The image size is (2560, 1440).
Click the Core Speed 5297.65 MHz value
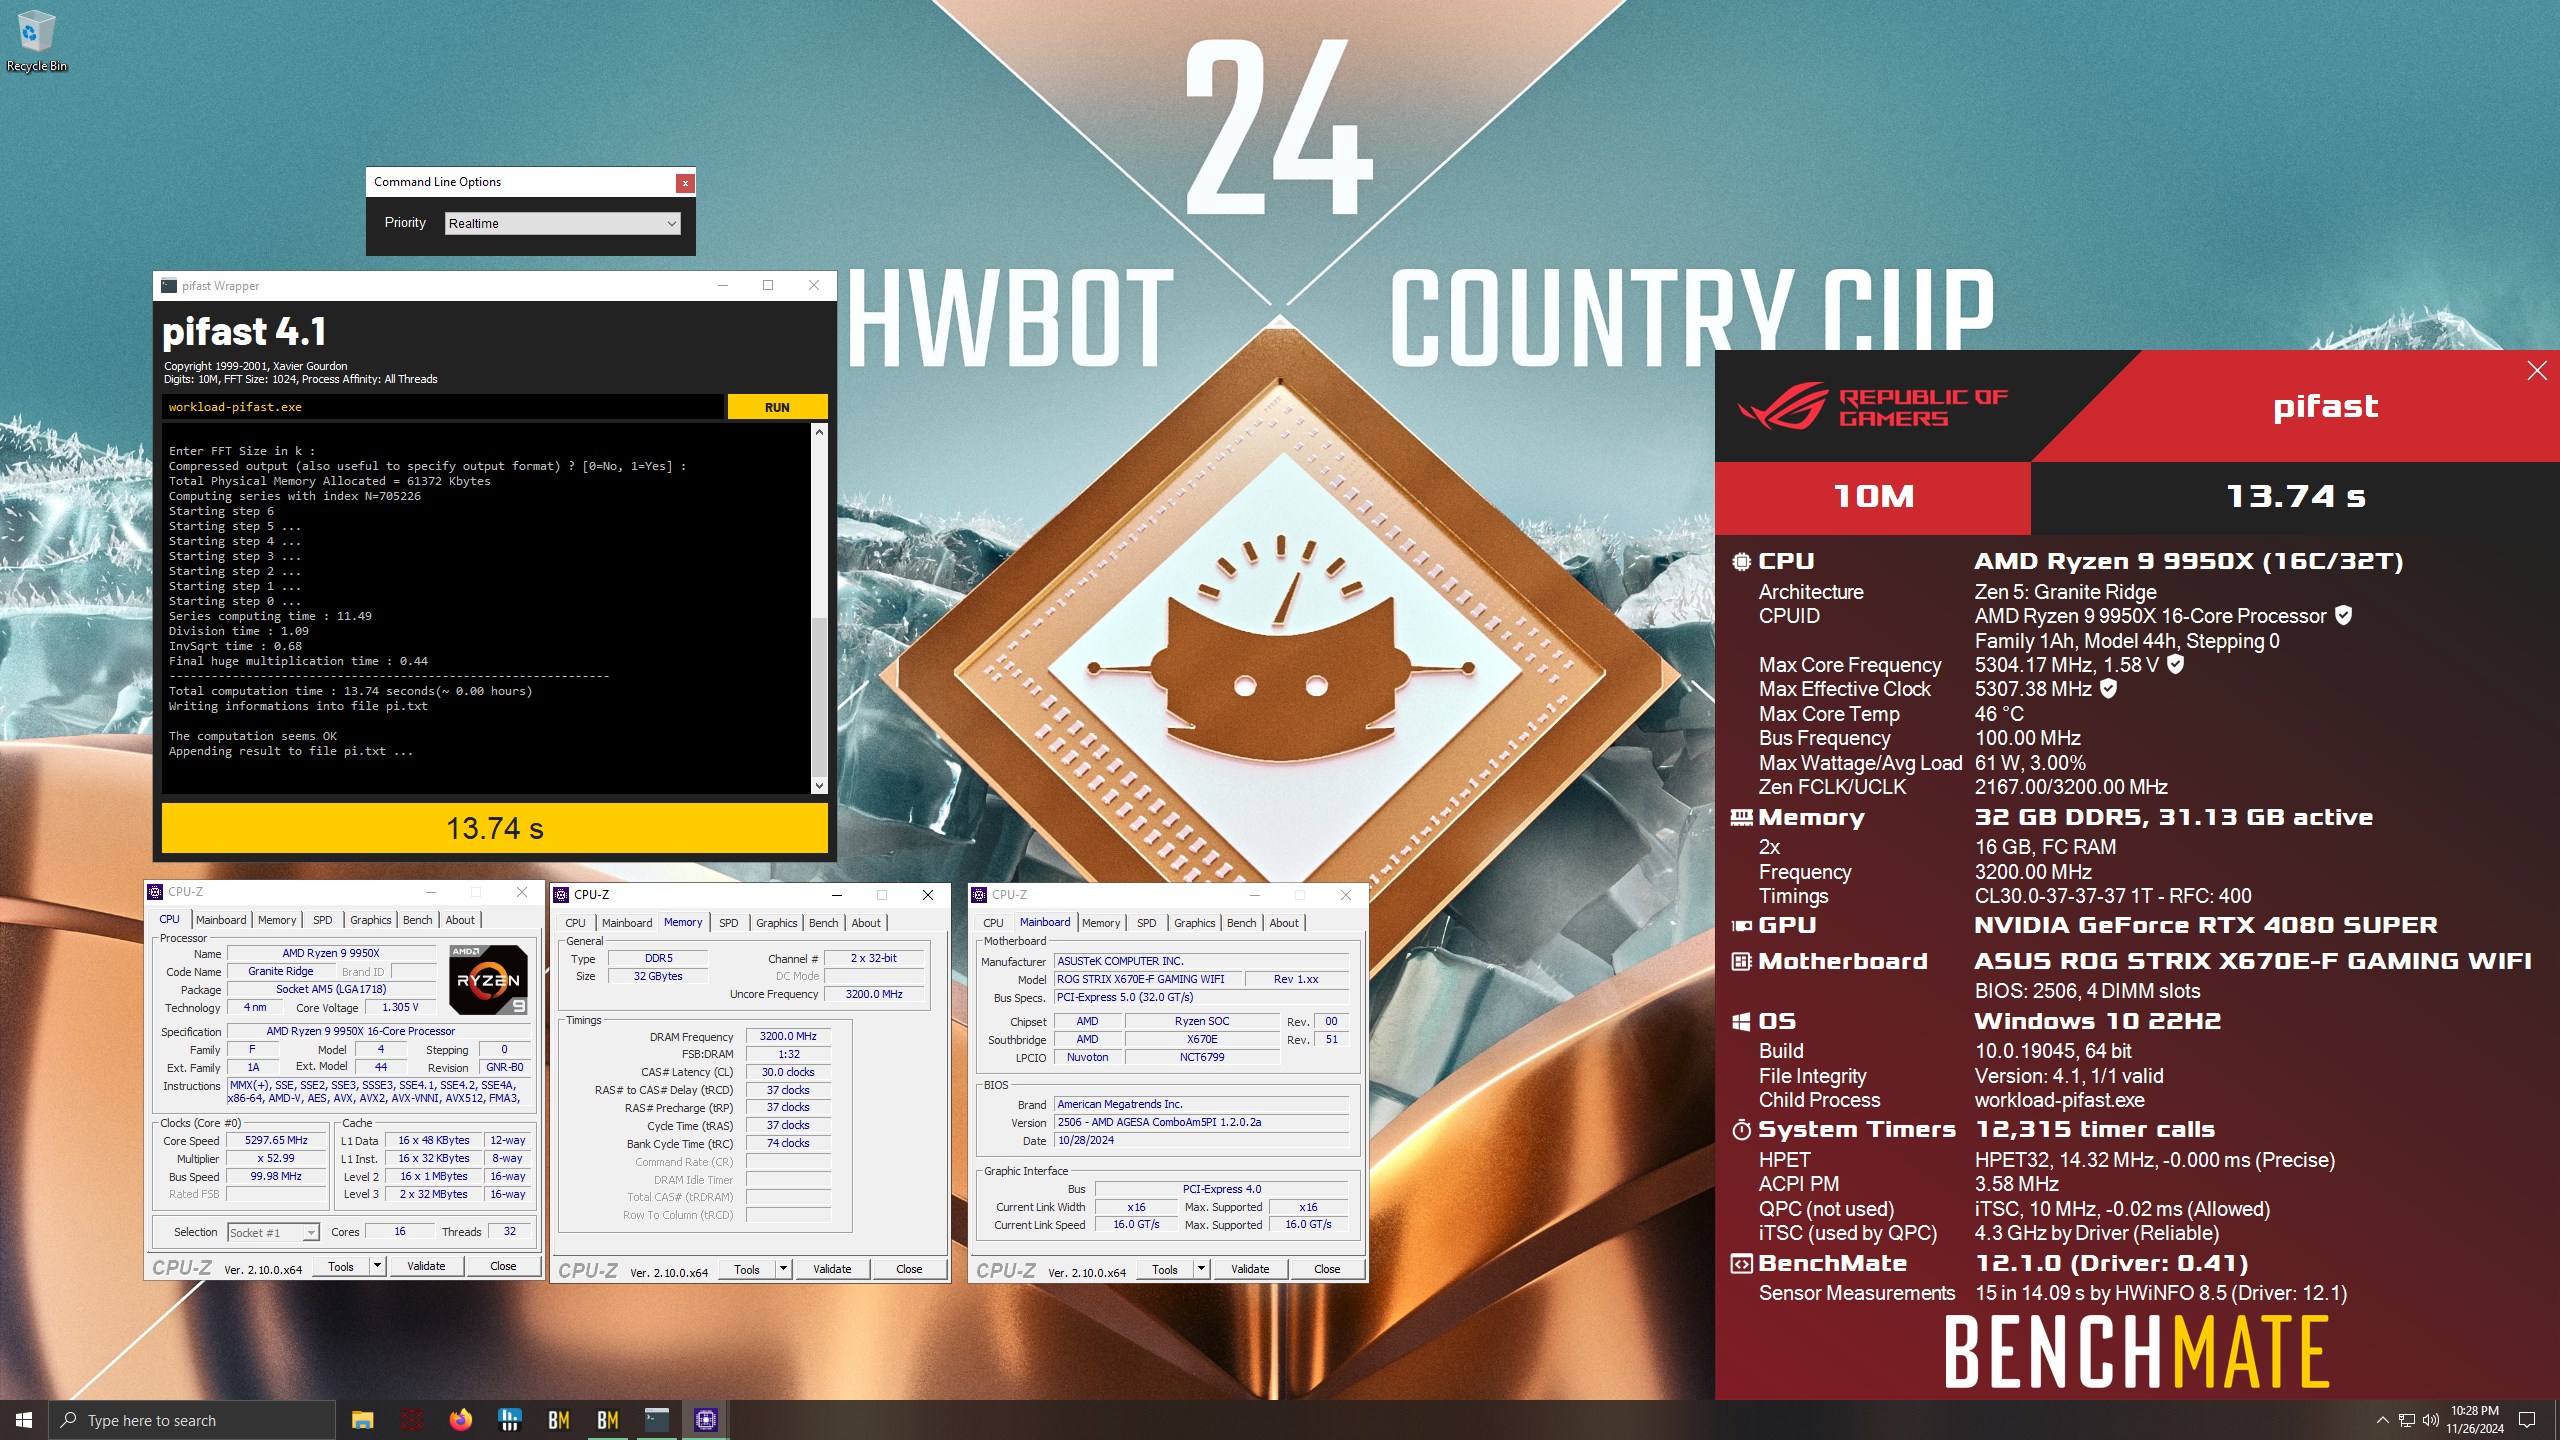(277, 1140)
